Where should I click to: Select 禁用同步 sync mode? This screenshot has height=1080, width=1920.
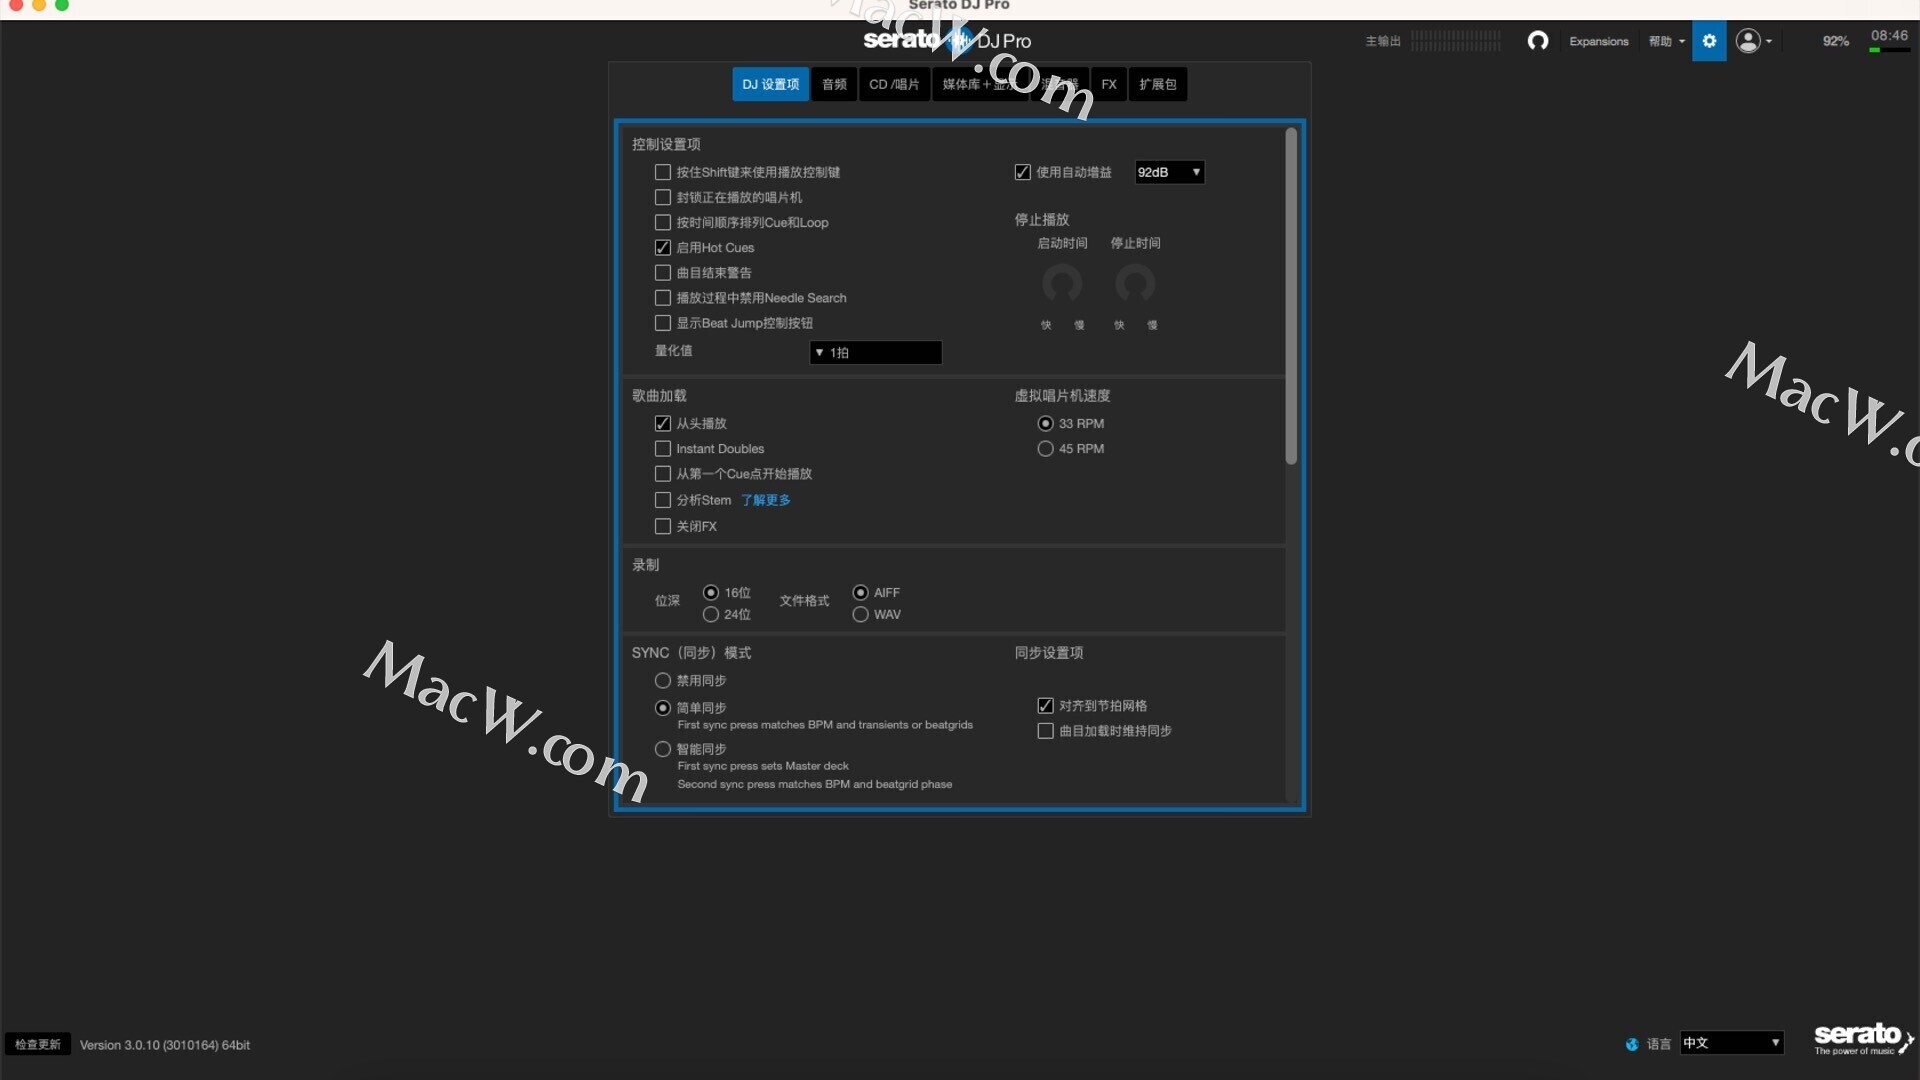point(662,680)
